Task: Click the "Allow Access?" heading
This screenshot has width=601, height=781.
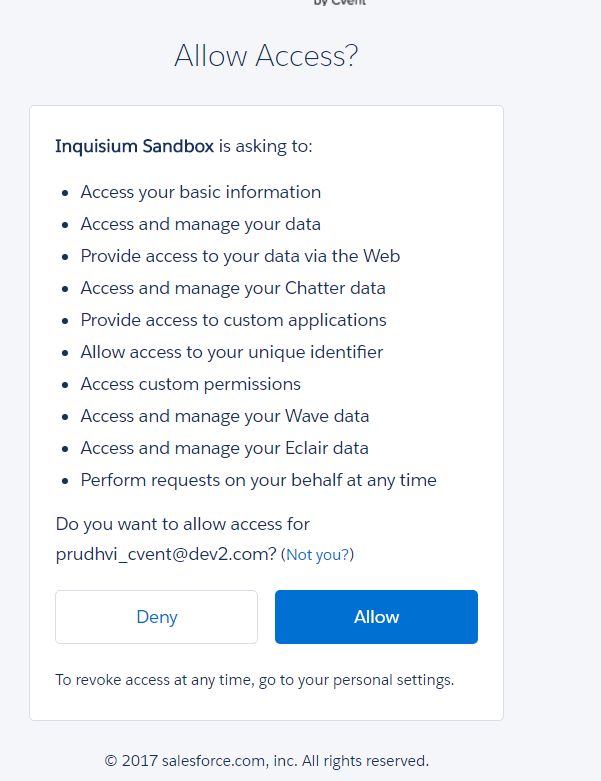Action: coord(266,56)
